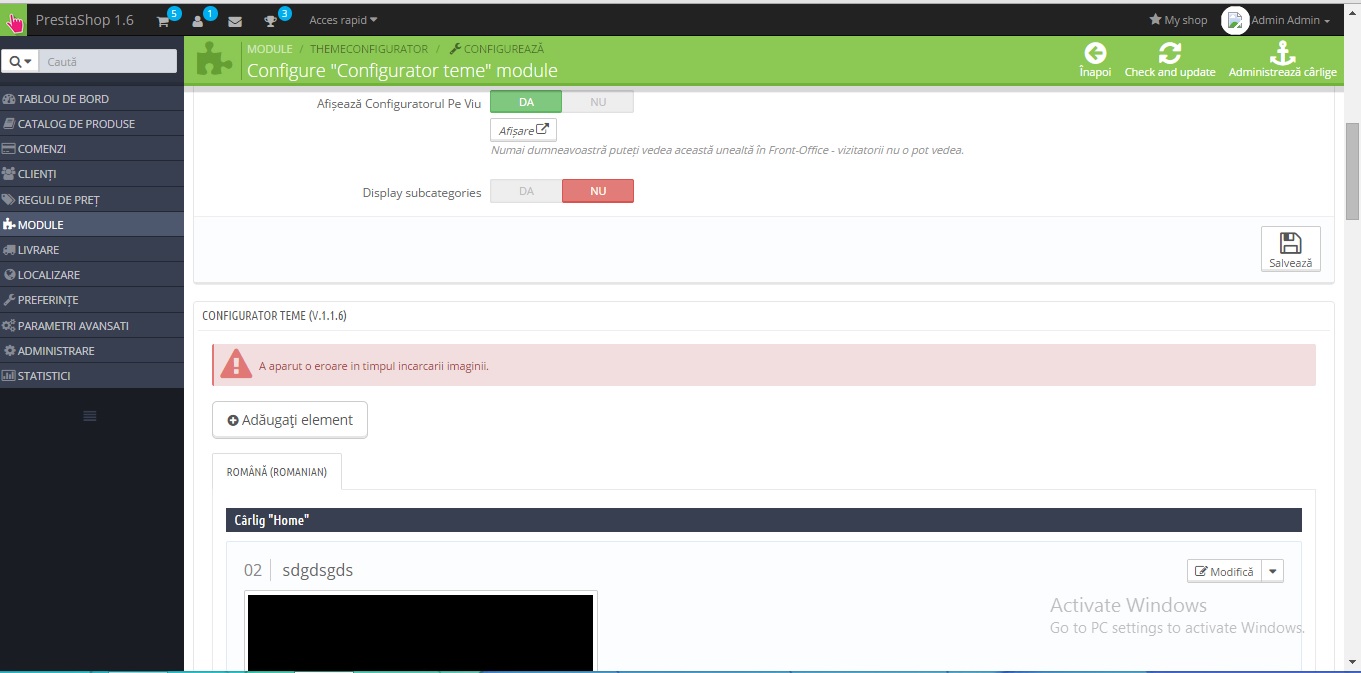Click the Afișare preview button

(x=523, y=130)
